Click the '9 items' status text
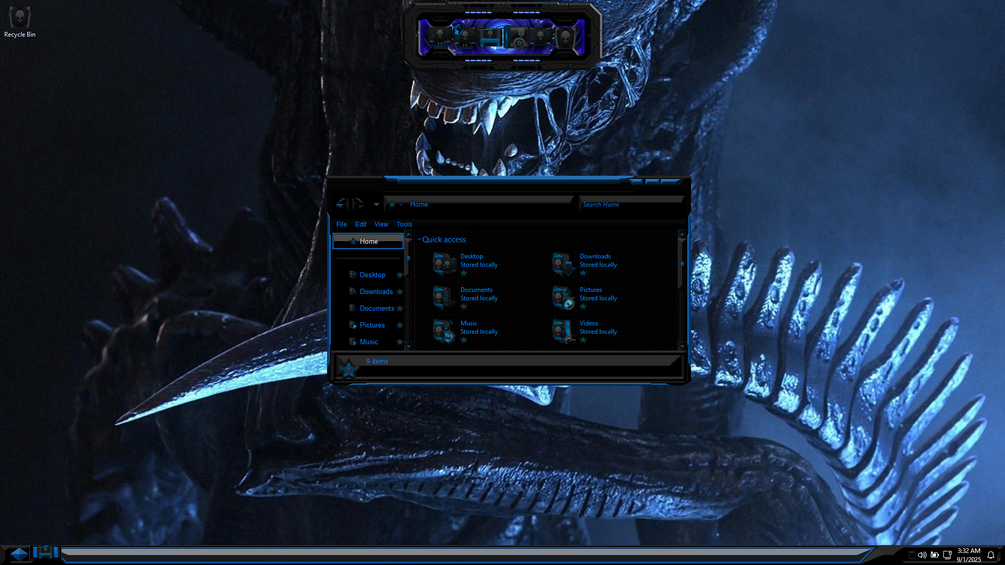 (x=377, y=361)
